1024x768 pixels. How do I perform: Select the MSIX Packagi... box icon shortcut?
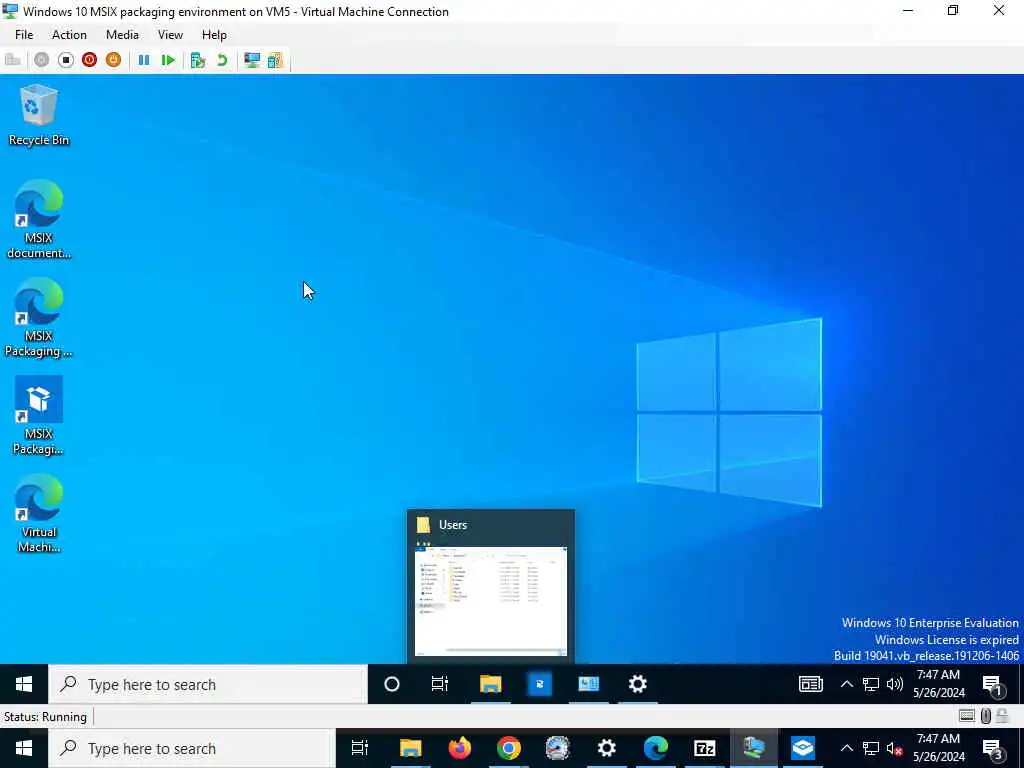coord(39,415)
